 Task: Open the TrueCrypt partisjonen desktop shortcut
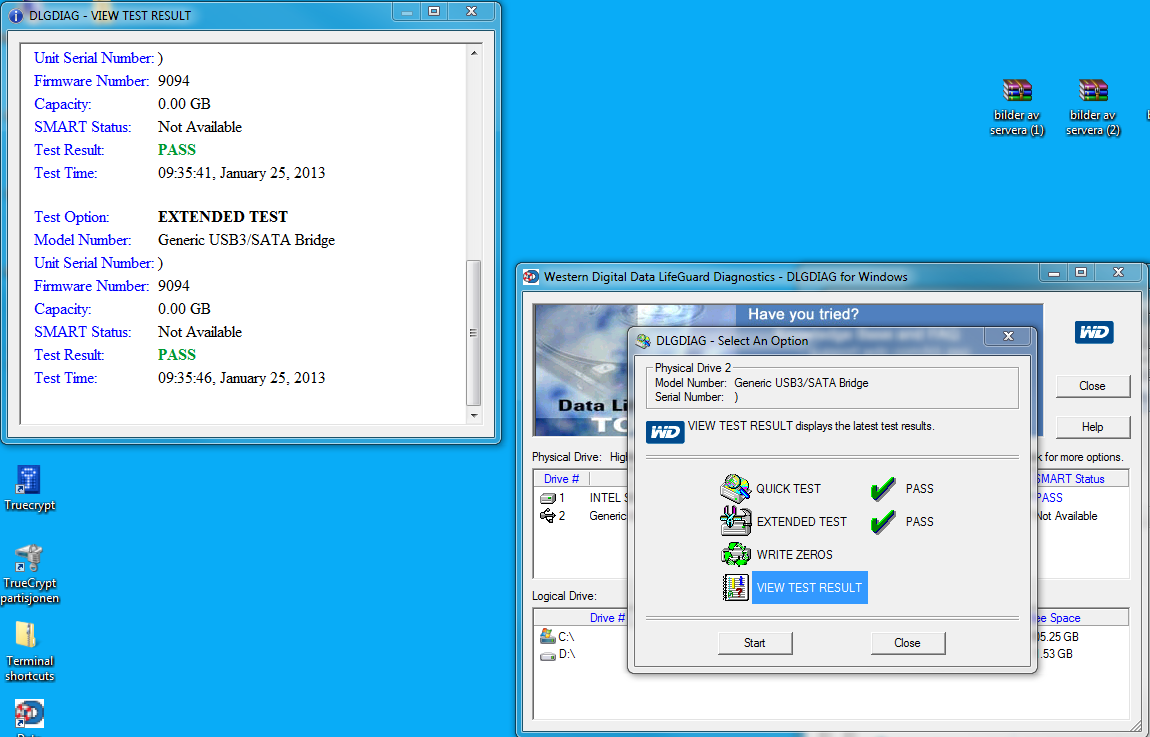[29, 574]
